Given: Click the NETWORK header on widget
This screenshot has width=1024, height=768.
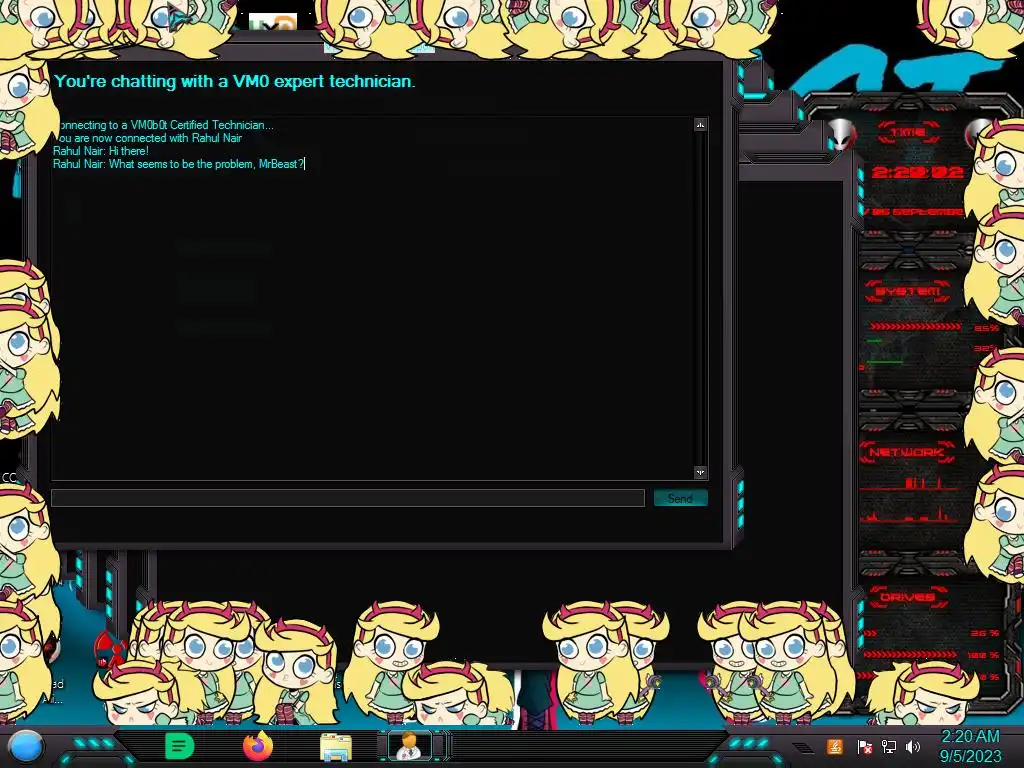Looking at the screenshot, I should [x=906, y=452].
